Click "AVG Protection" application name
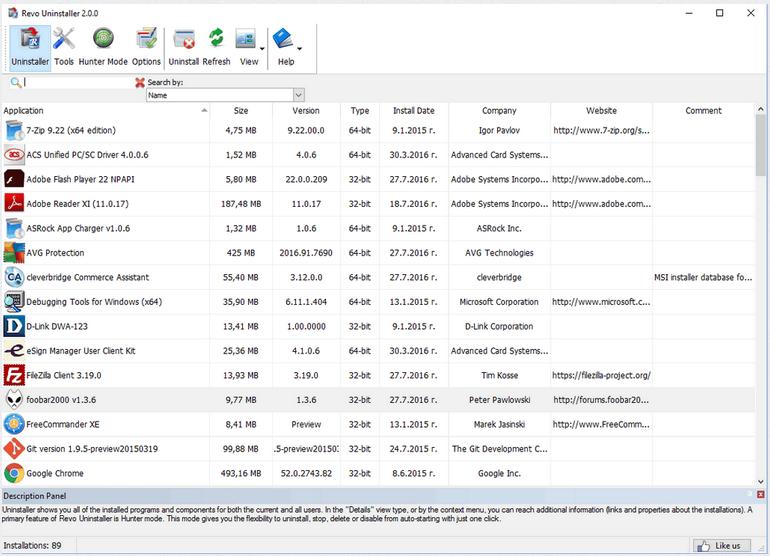The height and width of the screenshot is (556, 770). coord(55,253)
